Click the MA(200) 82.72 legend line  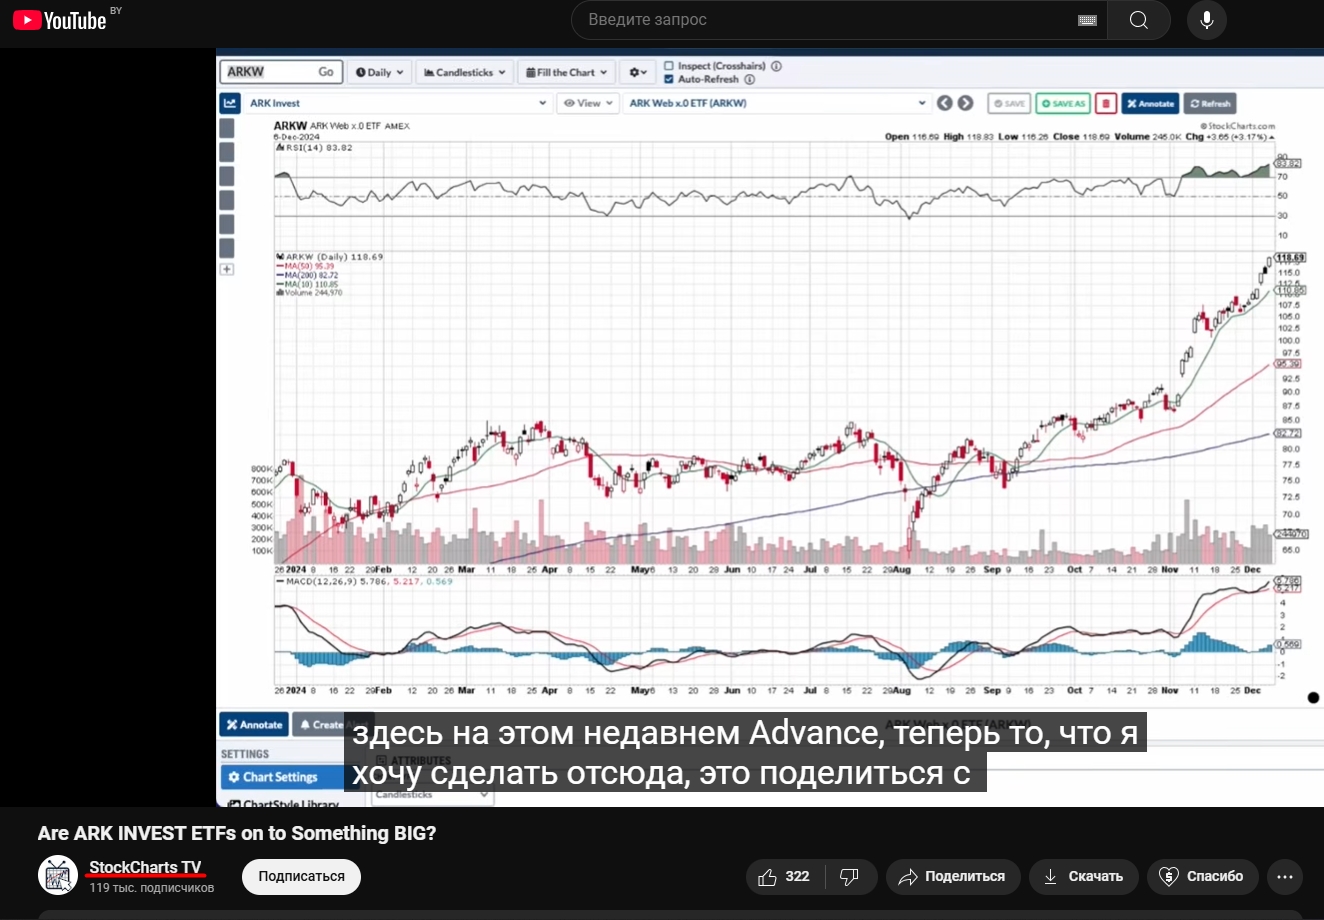[x=308, y=275]
